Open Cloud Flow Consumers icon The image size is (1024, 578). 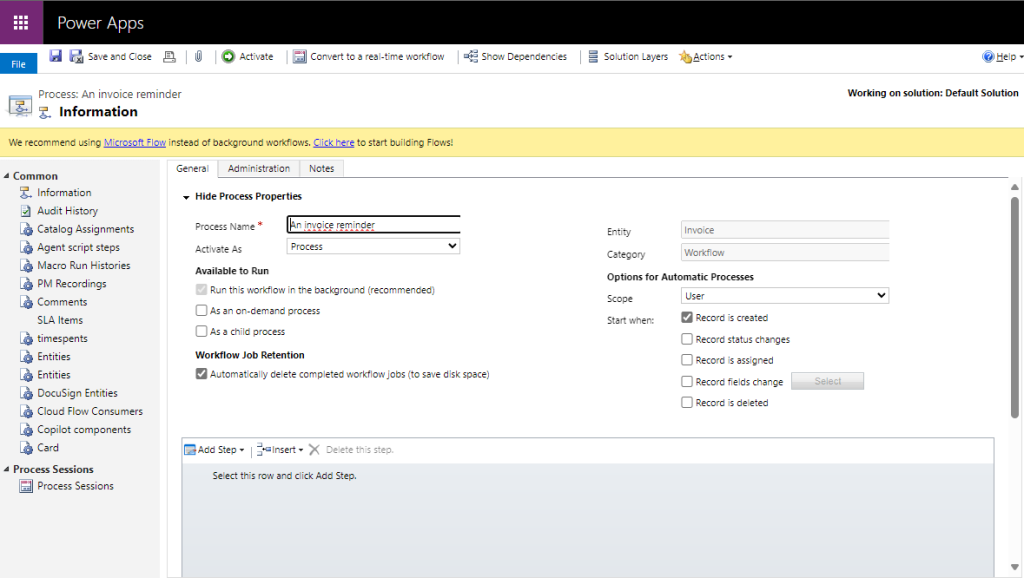[x=26, y=411]
